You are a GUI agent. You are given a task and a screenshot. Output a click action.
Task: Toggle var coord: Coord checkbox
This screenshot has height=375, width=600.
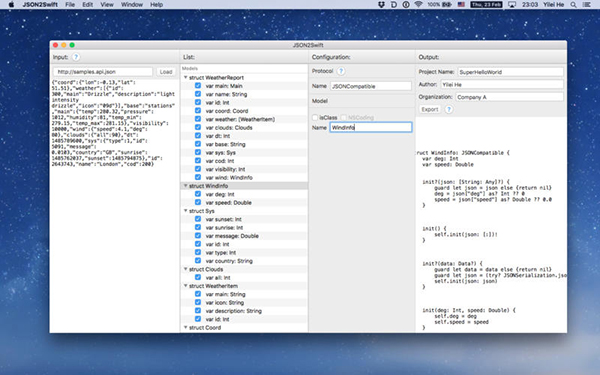[x=198, y=111]
